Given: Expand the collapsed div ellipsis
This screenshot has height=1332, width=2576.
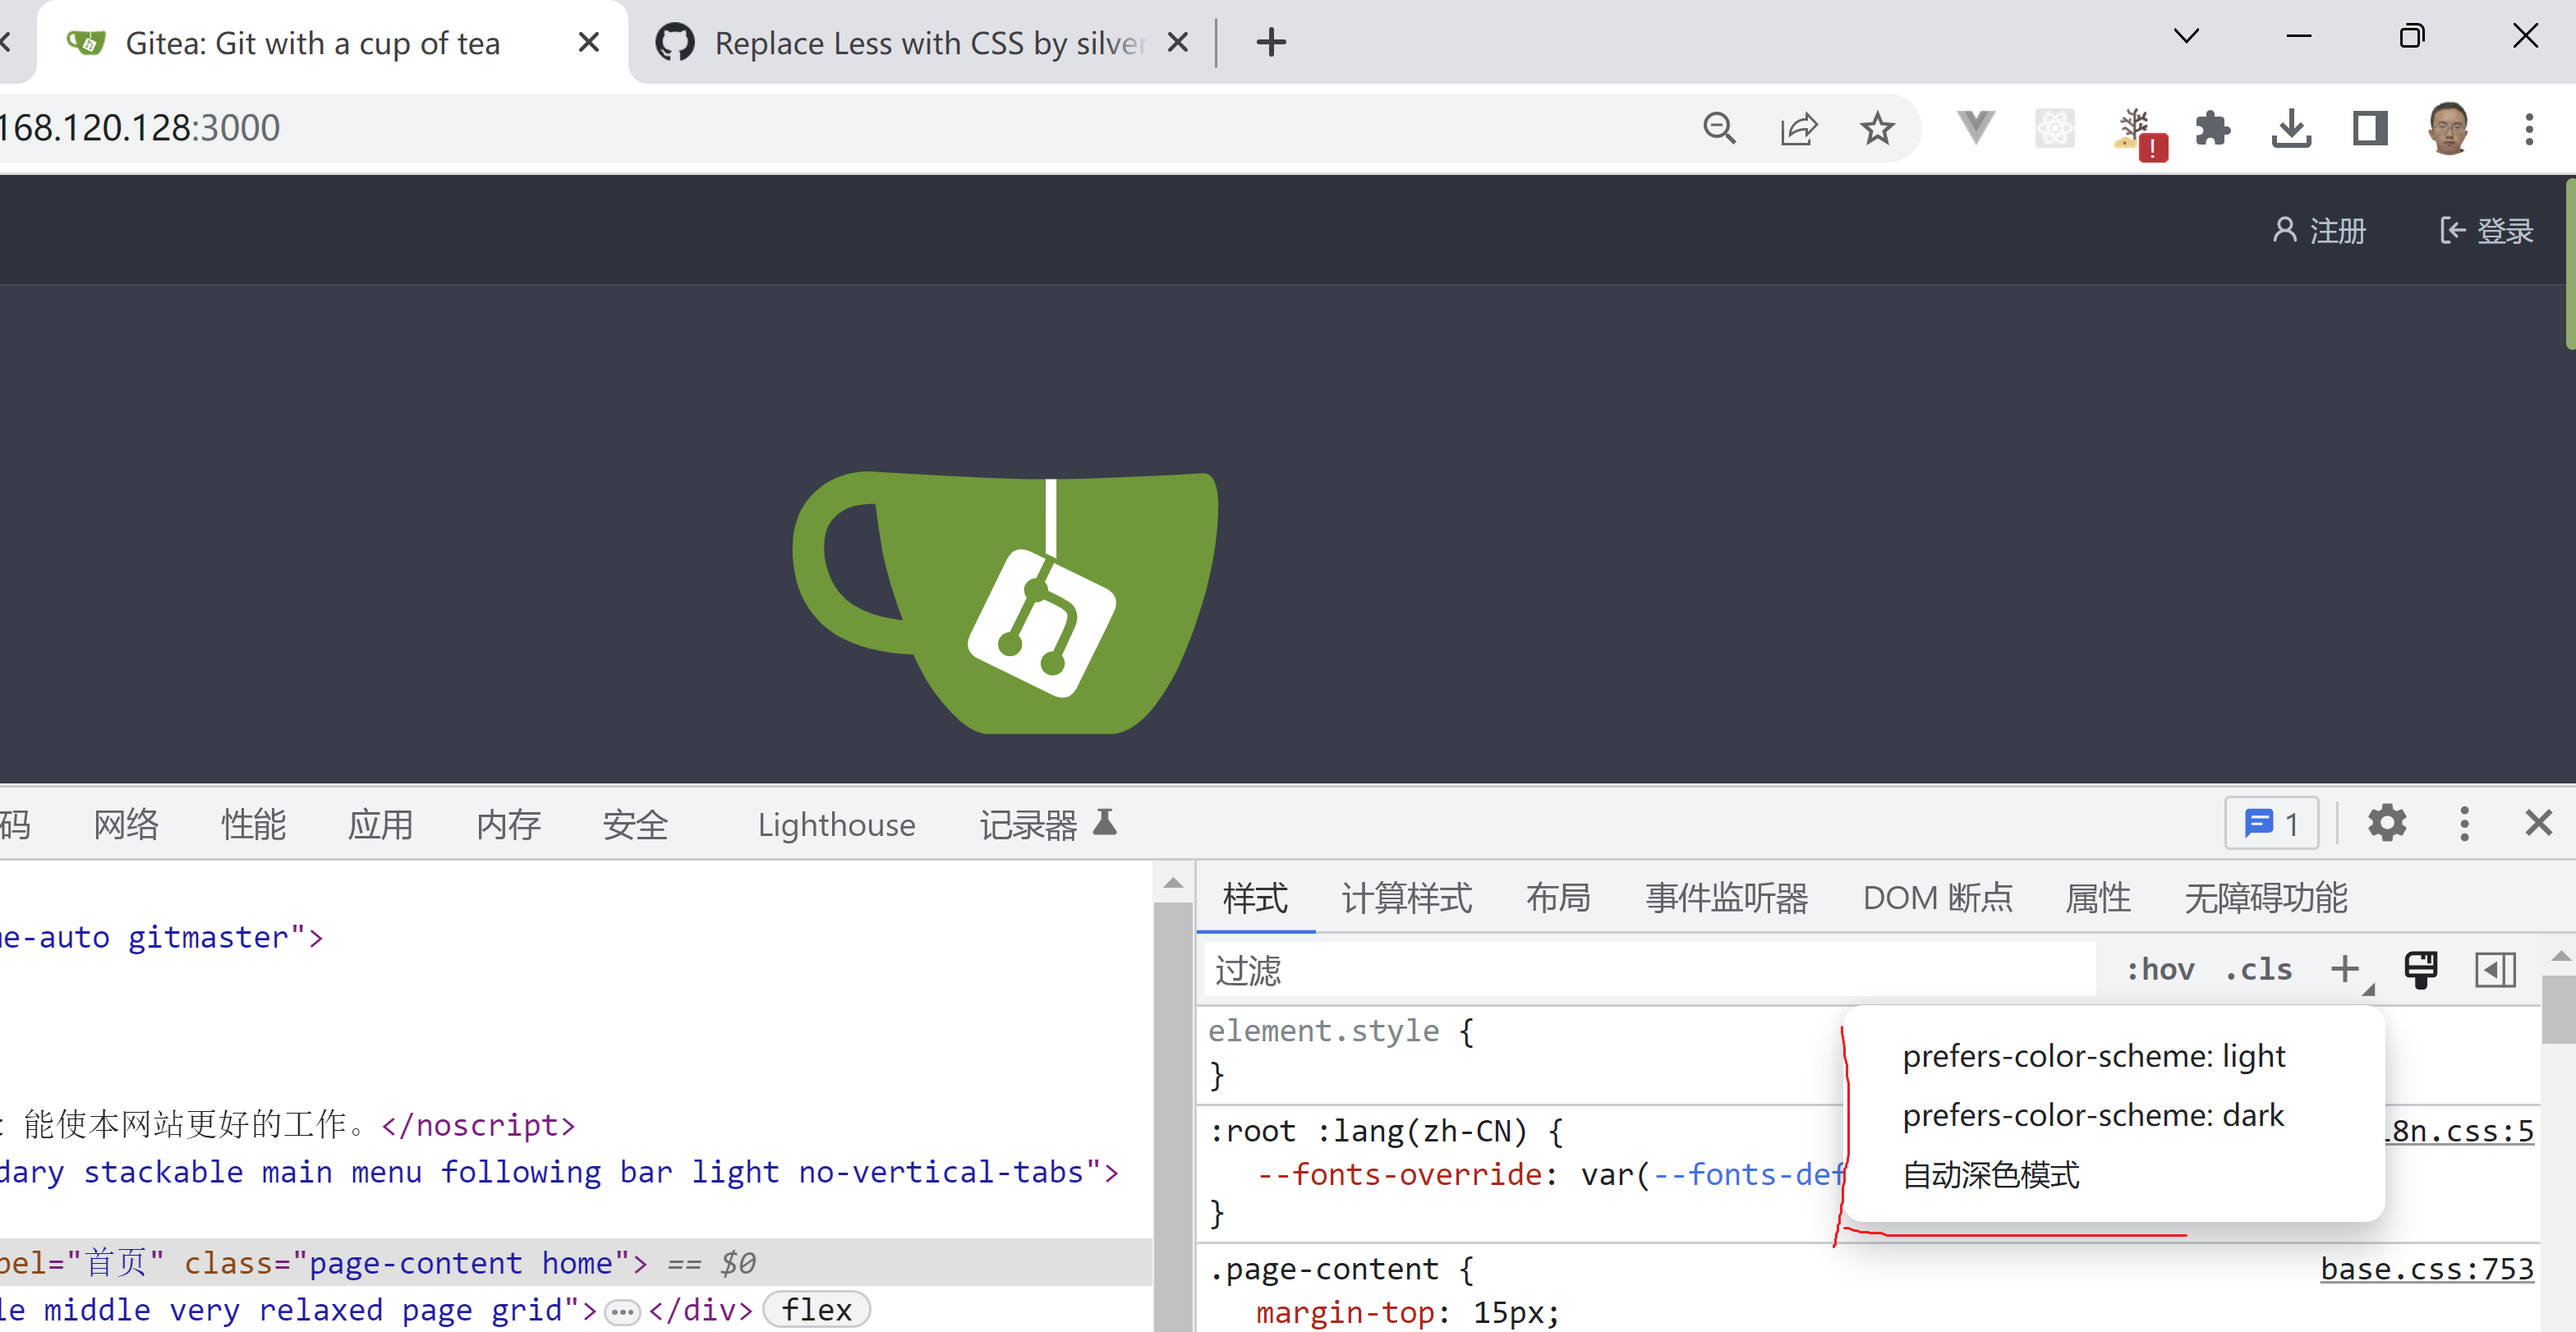Looking at the screenshot, I should click(x=622, y=1311).
